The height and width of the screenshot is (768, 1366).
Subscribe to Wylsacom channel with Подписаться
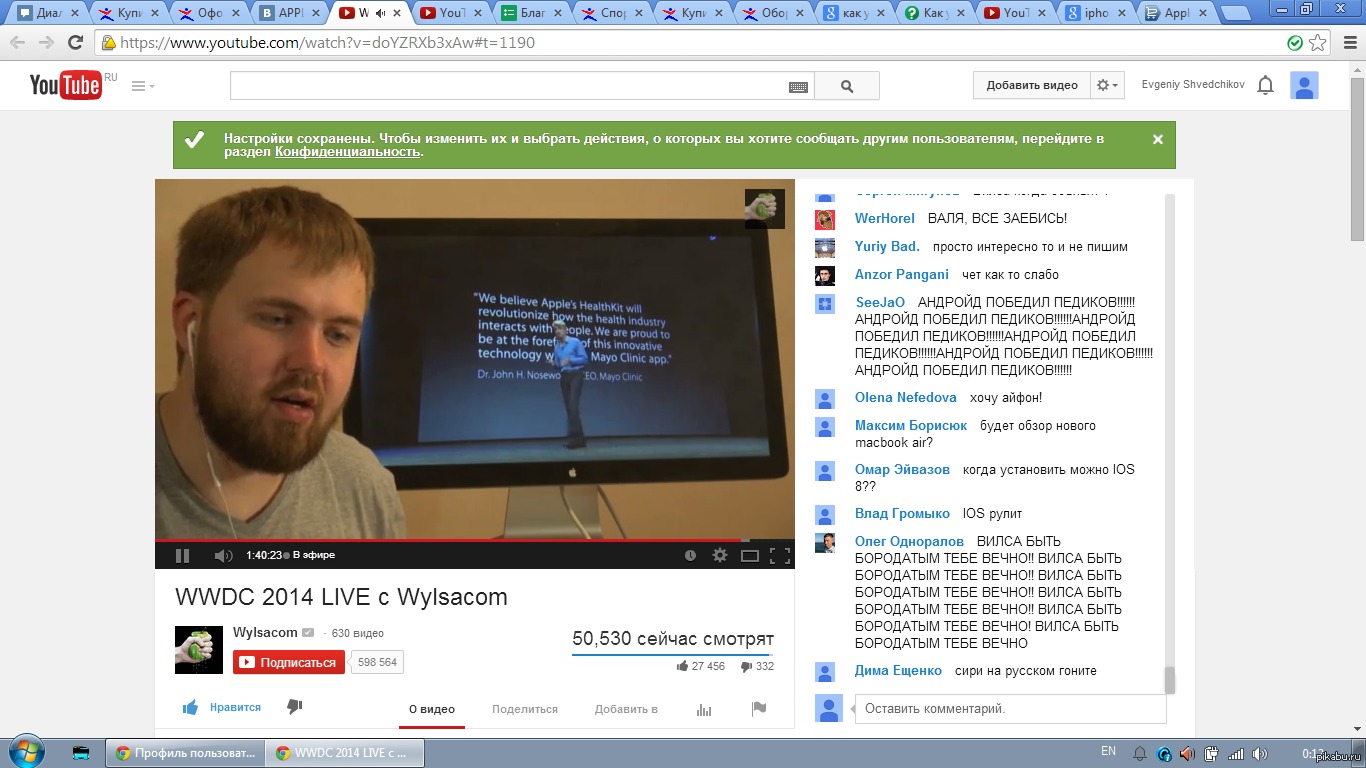(289, 662)
